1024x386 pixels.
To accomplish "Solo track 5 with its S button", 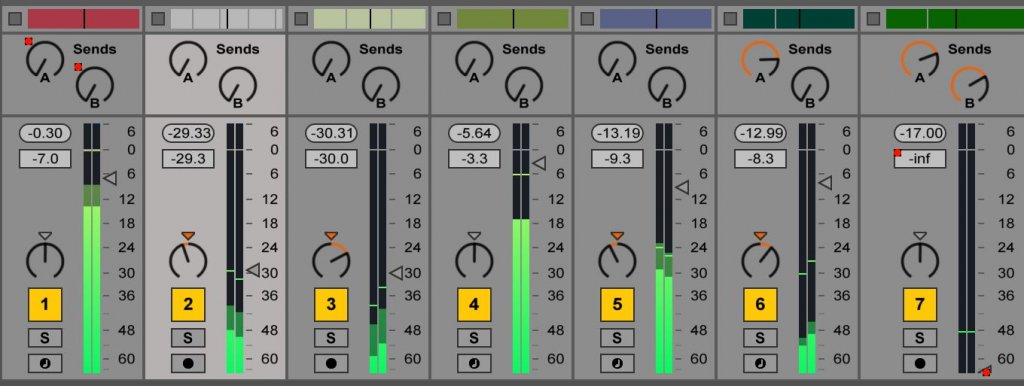I will (617, 338).
